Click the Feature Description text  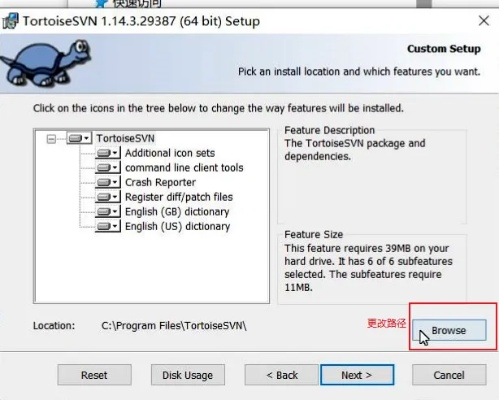pos(355,150)
